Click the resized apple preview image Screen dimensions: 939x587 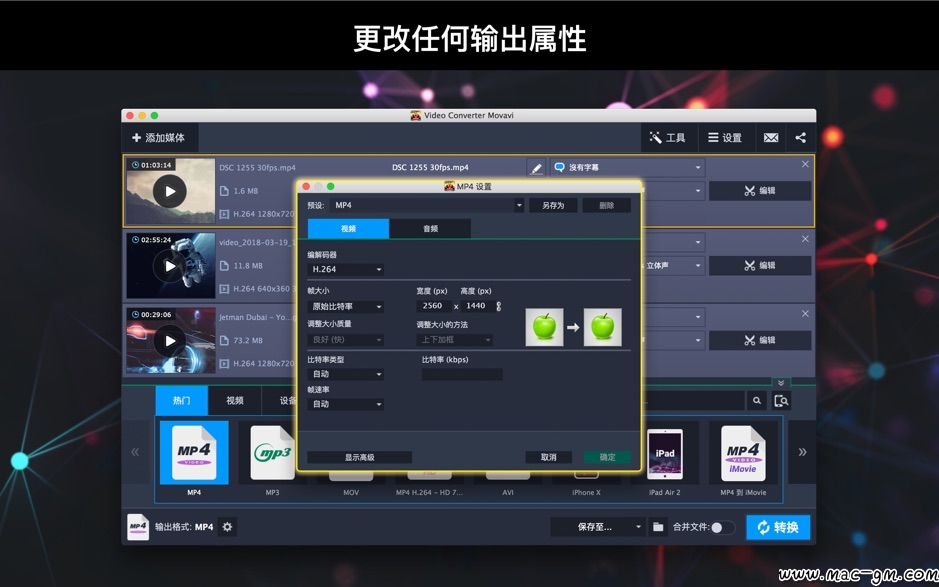602,327
